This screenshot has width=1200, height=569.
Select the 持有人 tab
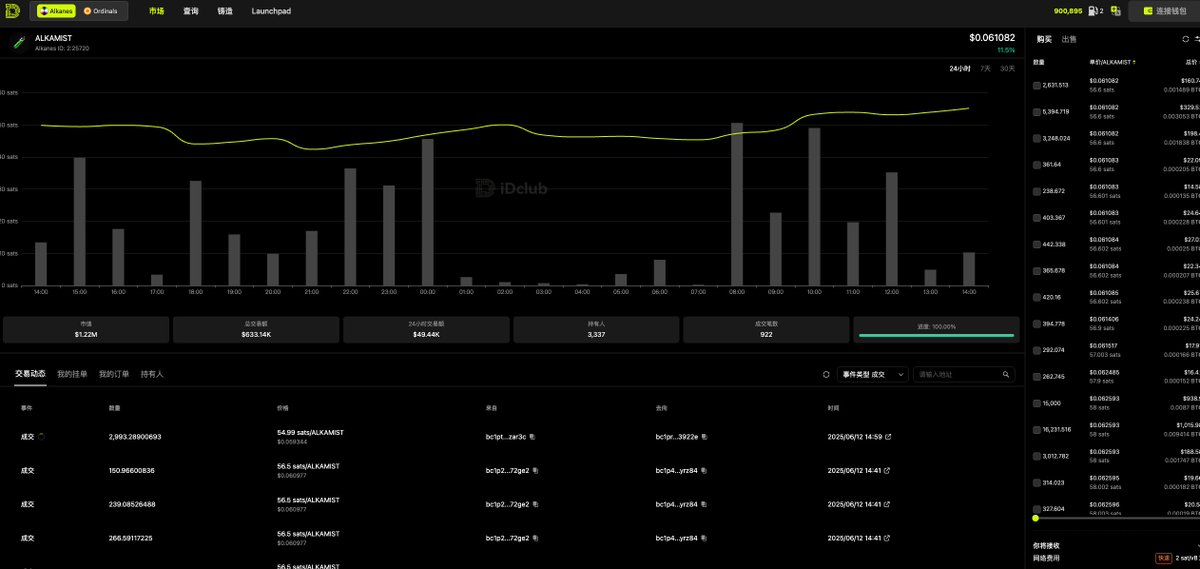click(x=152, y=374)
